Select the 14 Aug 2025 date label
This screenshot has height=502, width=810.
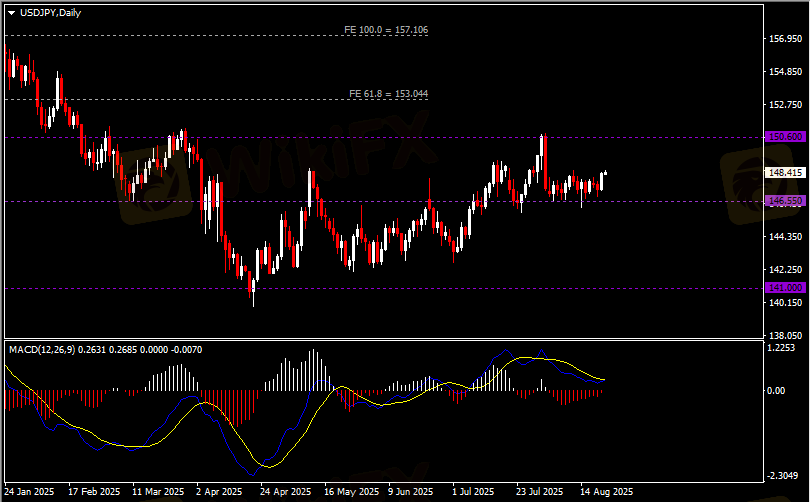click(606, 492)
